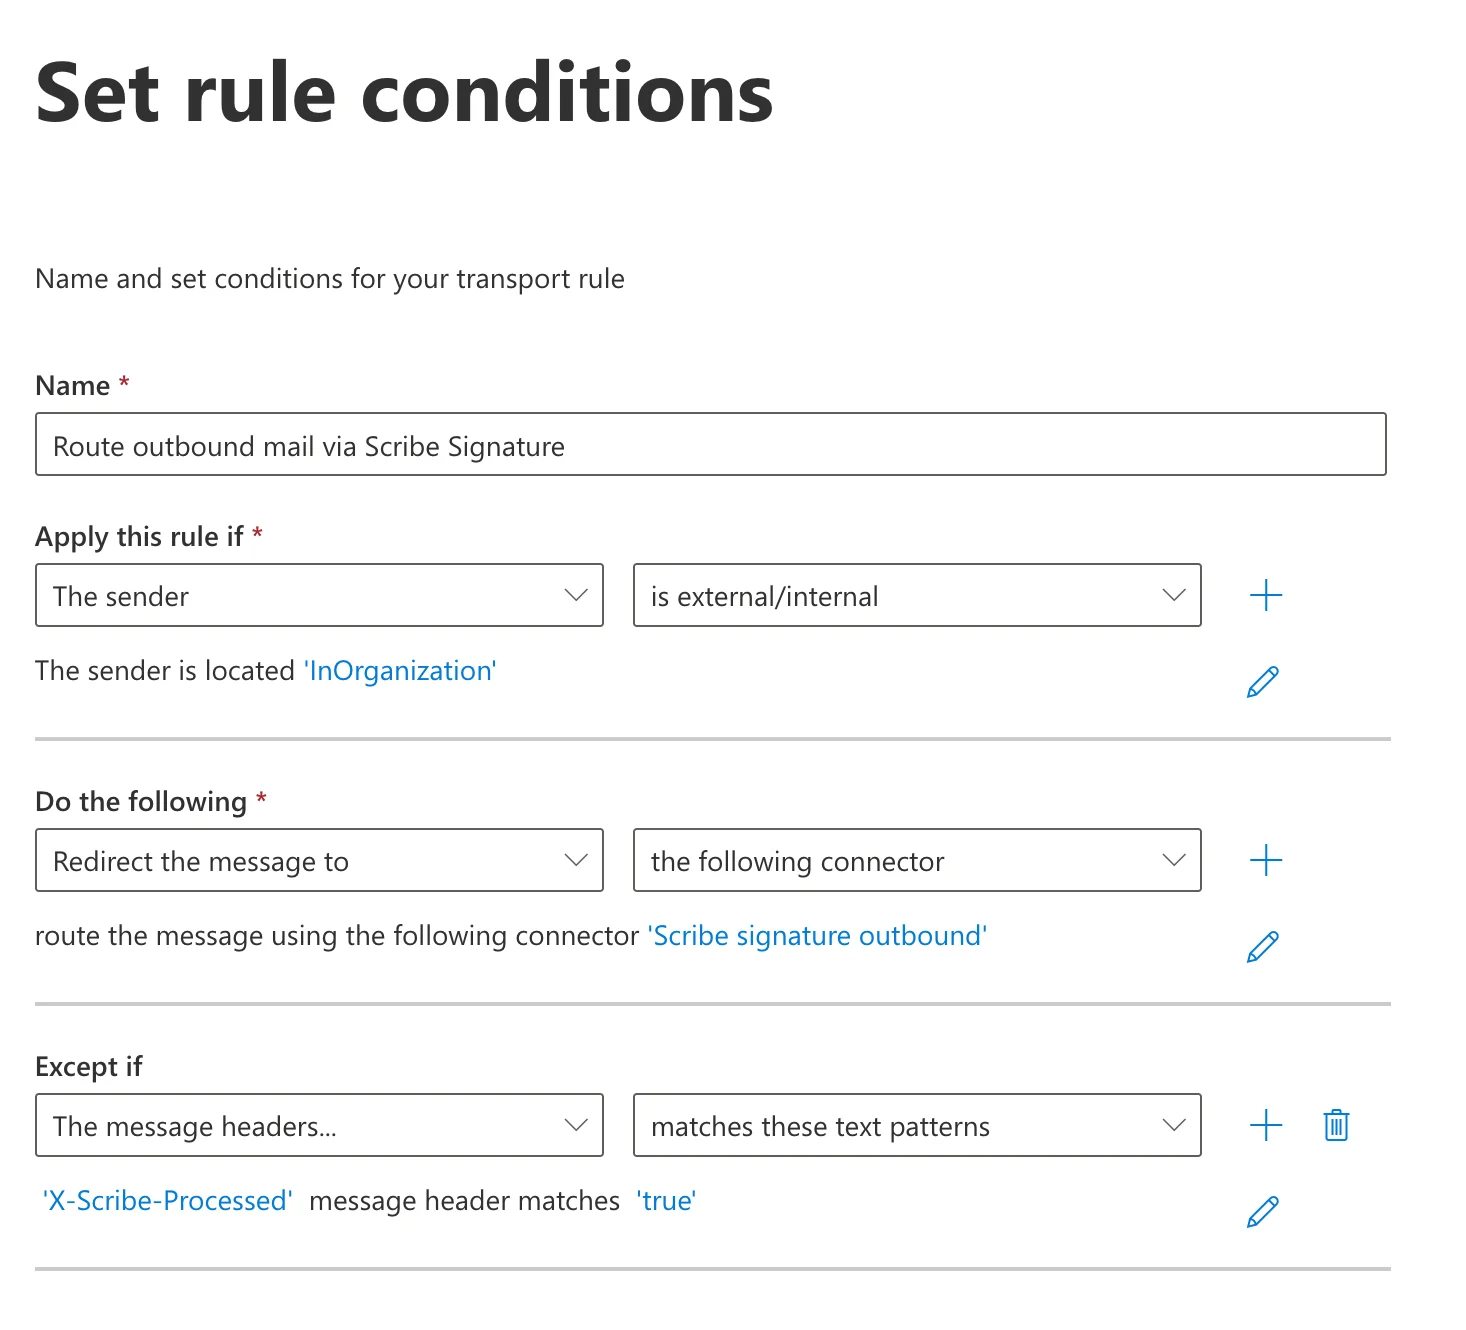Click the 'true' header value link

pos(666,1201)
